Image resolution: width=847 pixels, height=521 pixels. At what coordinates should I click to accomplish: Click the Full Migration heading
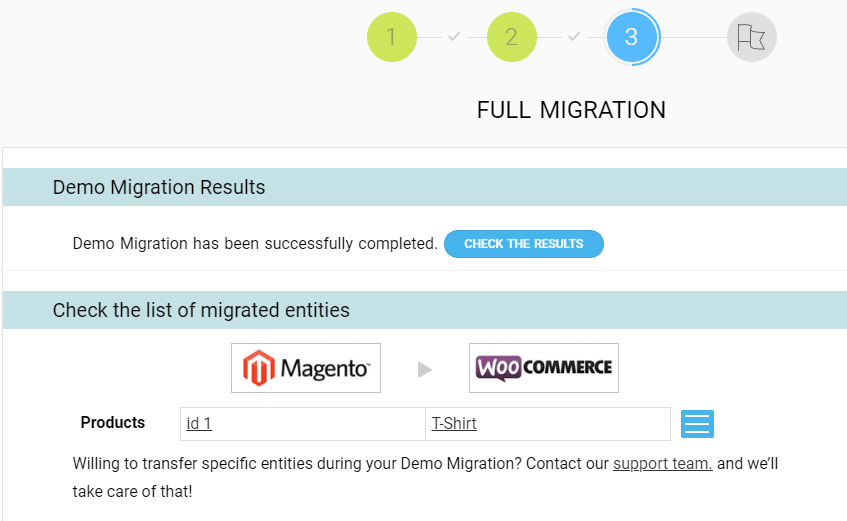[571, 110]
